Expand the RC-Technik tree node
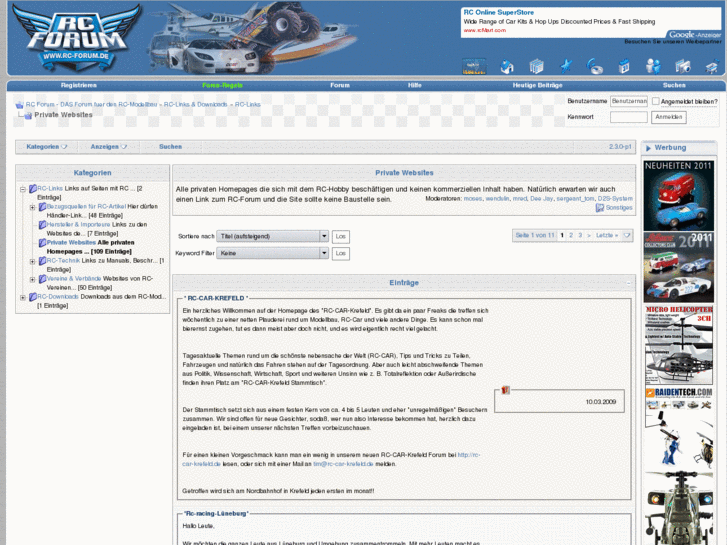 (x=32, y=262)
